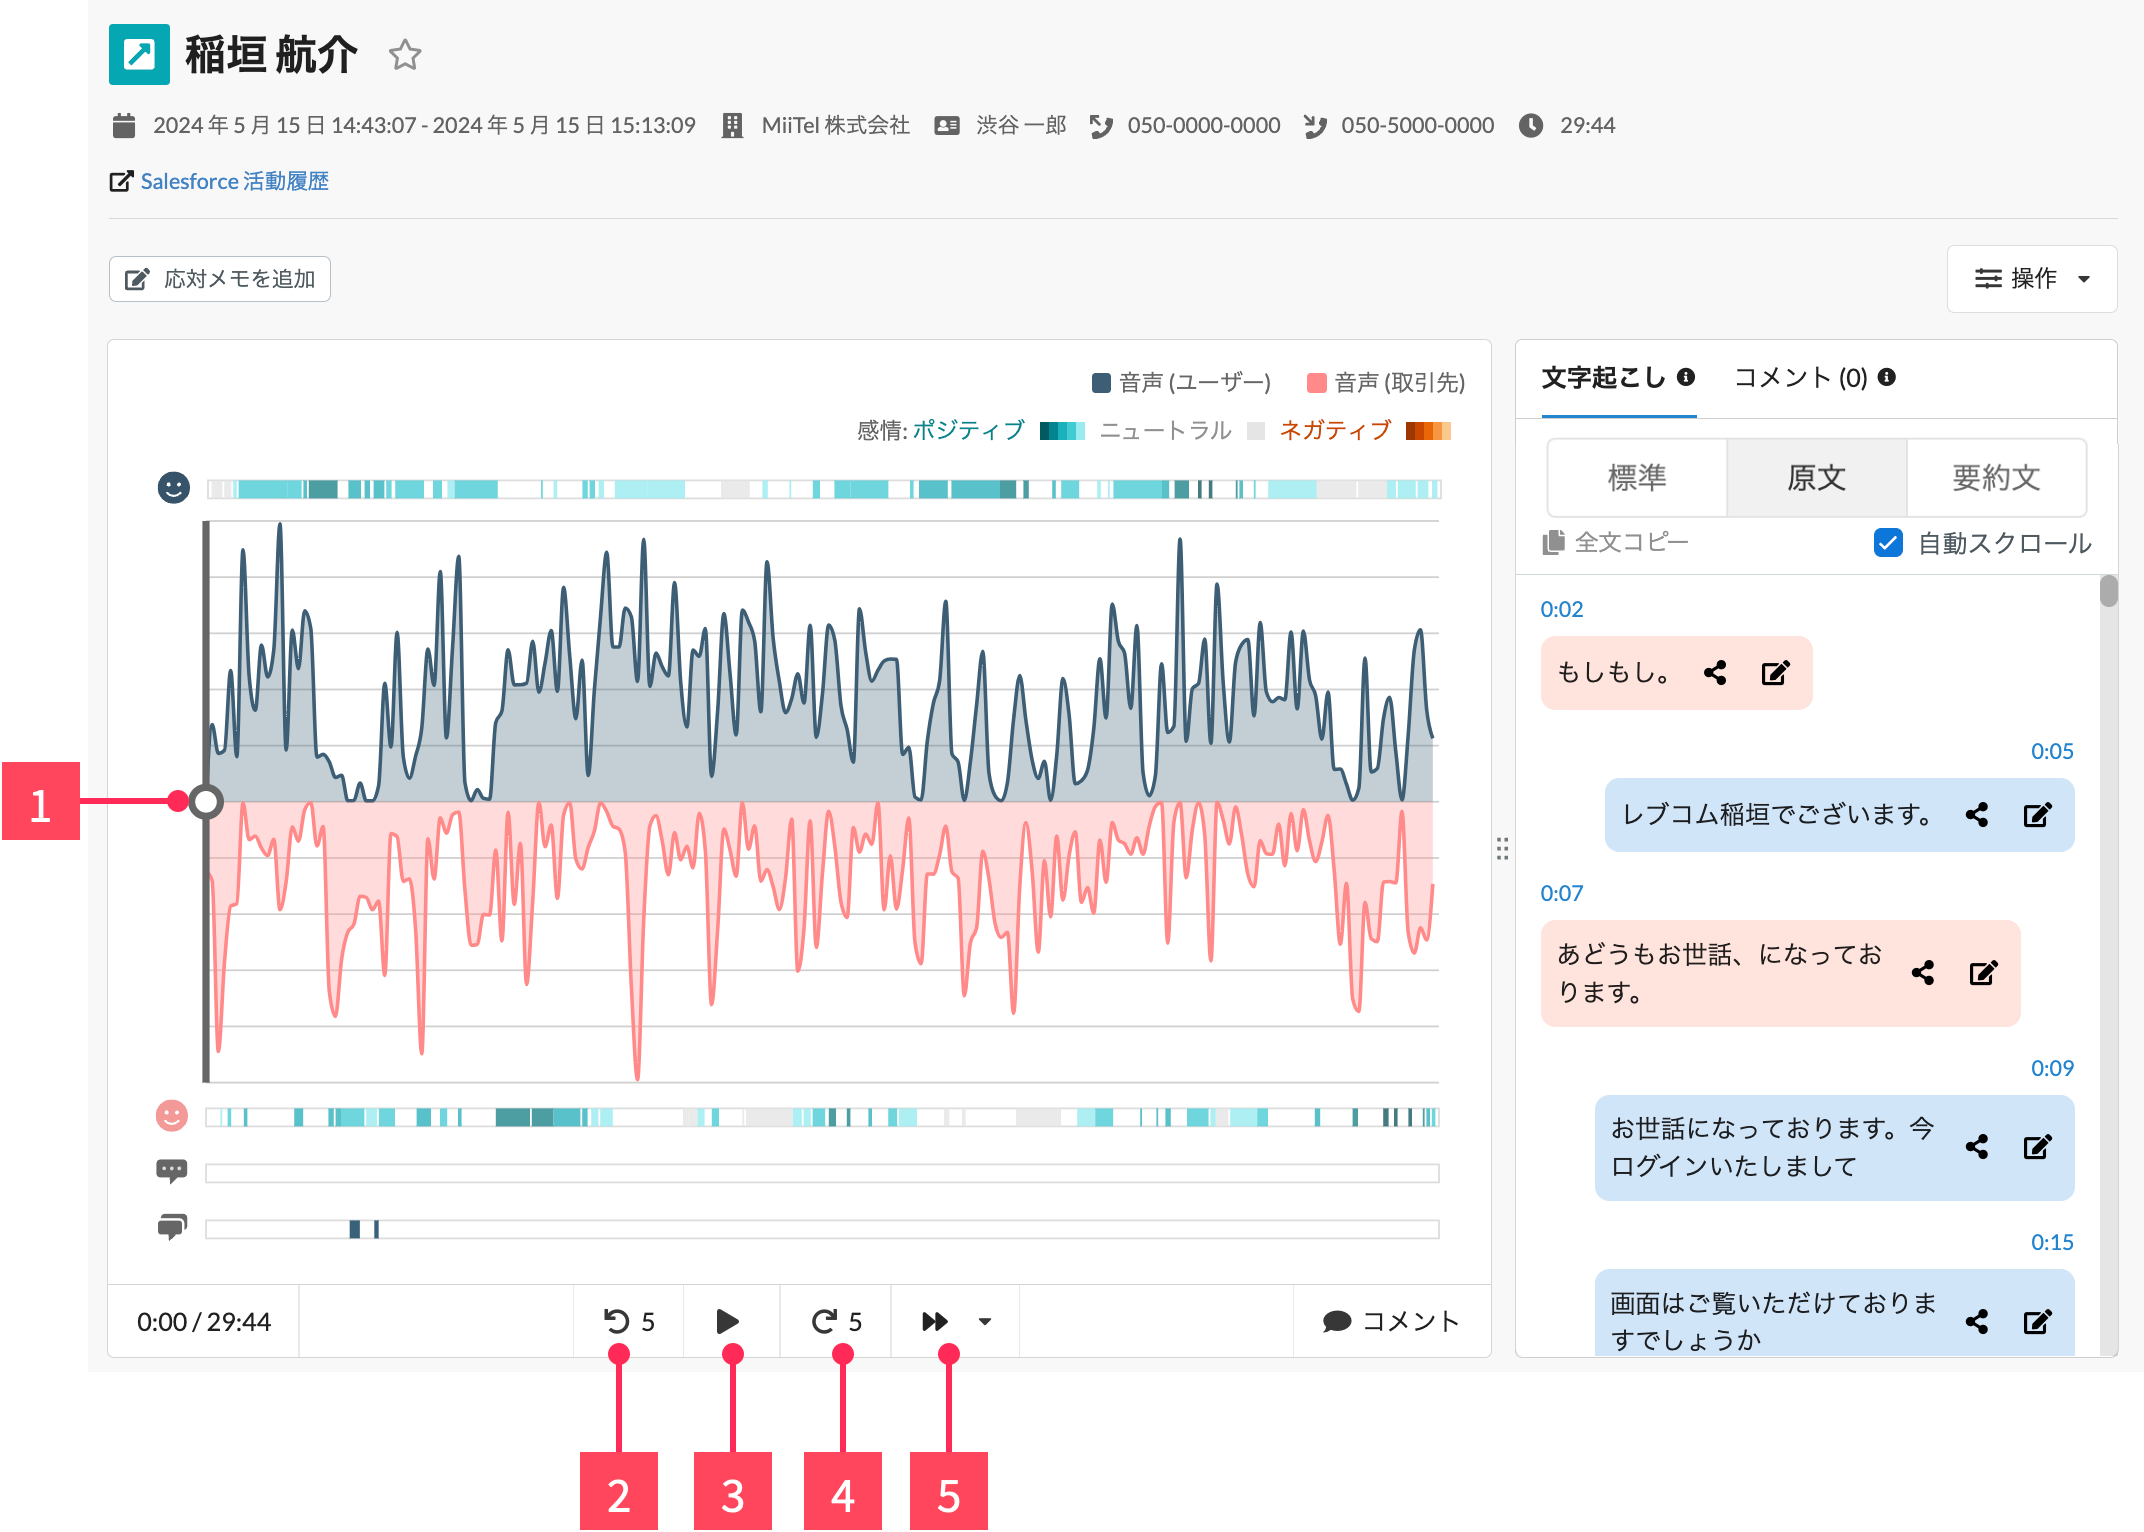Viewport: 2144px width, 1532px height.
Task: Select the 要約文 transcript mode
Action: [x=1997, y=478]
